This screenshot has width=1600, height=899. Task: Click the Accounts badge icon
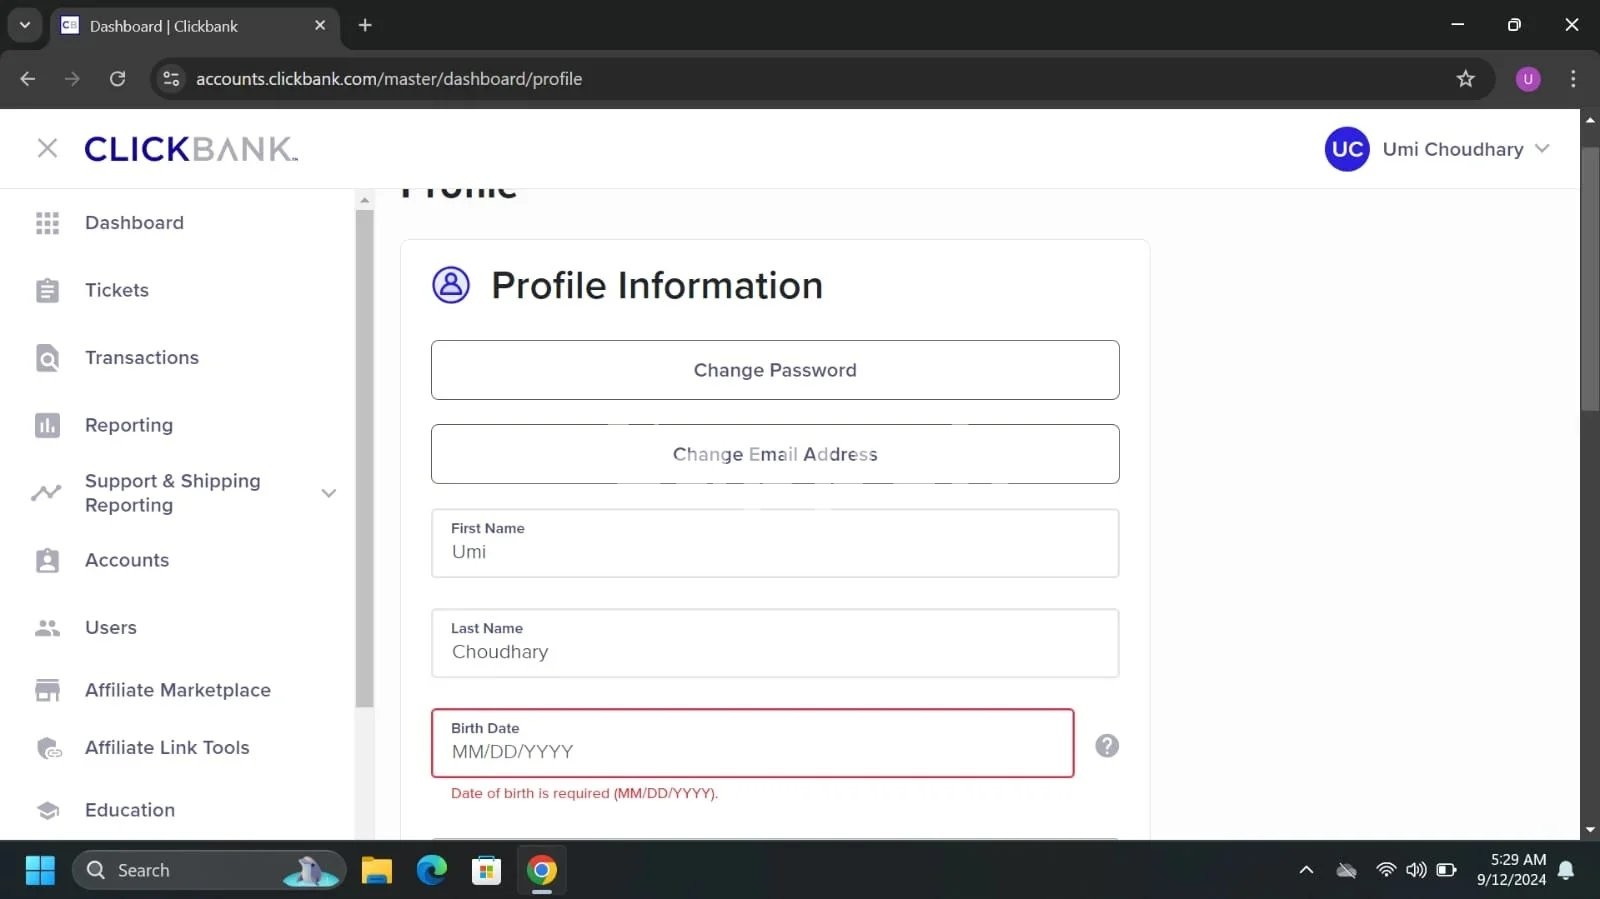tap(47, 560)
